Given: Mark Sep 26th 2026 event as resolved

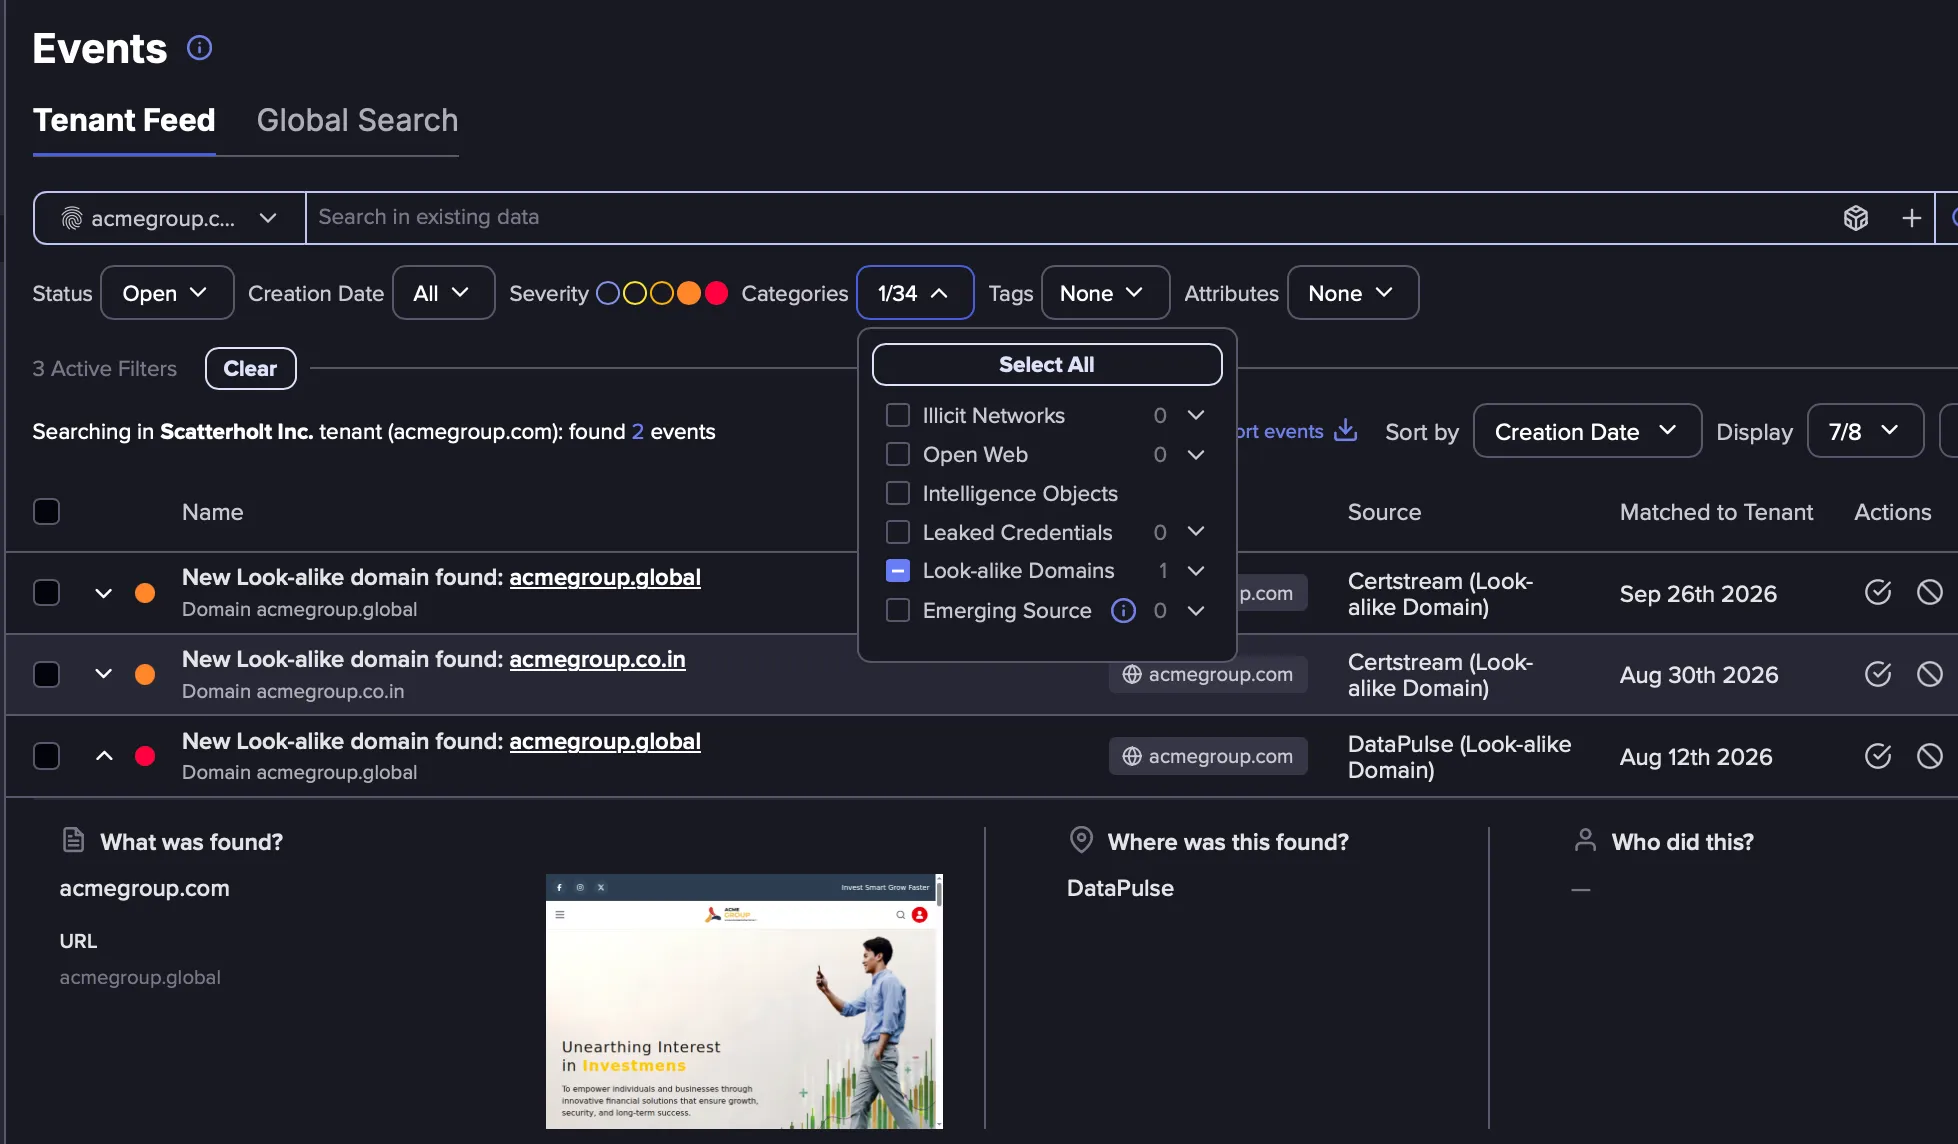Looking at the screenshot, I should click(x=1878, y=592).
